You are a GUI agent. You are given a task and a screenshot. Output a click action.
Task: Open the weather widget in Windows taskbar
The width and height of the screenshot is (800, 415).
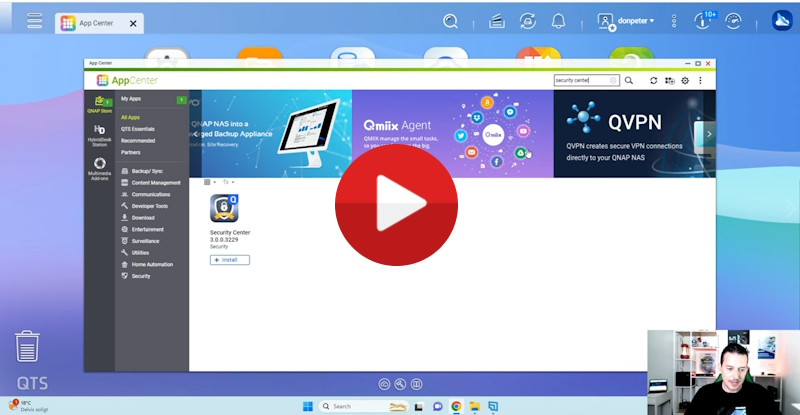(x=28, y=406)
